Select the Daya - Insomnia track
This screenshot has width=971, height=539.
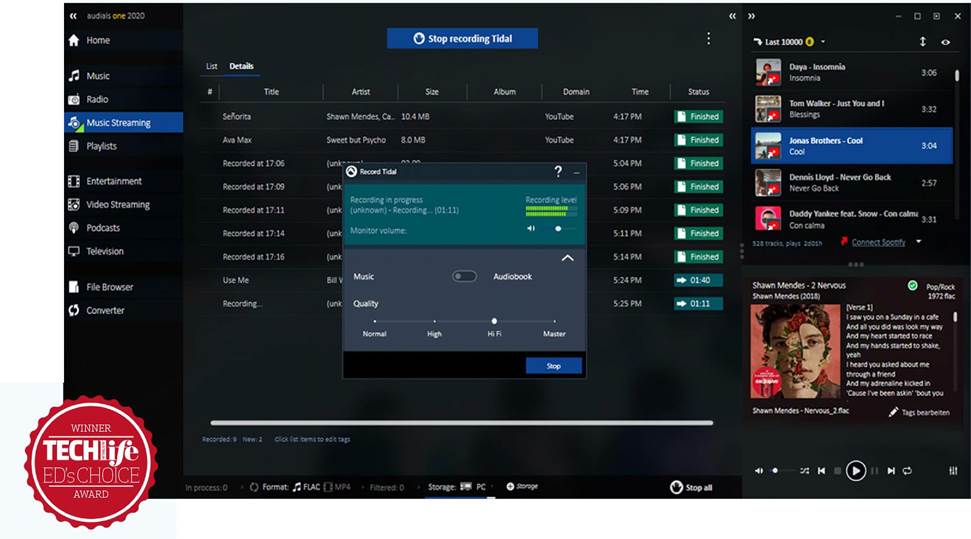pos(852,72)
